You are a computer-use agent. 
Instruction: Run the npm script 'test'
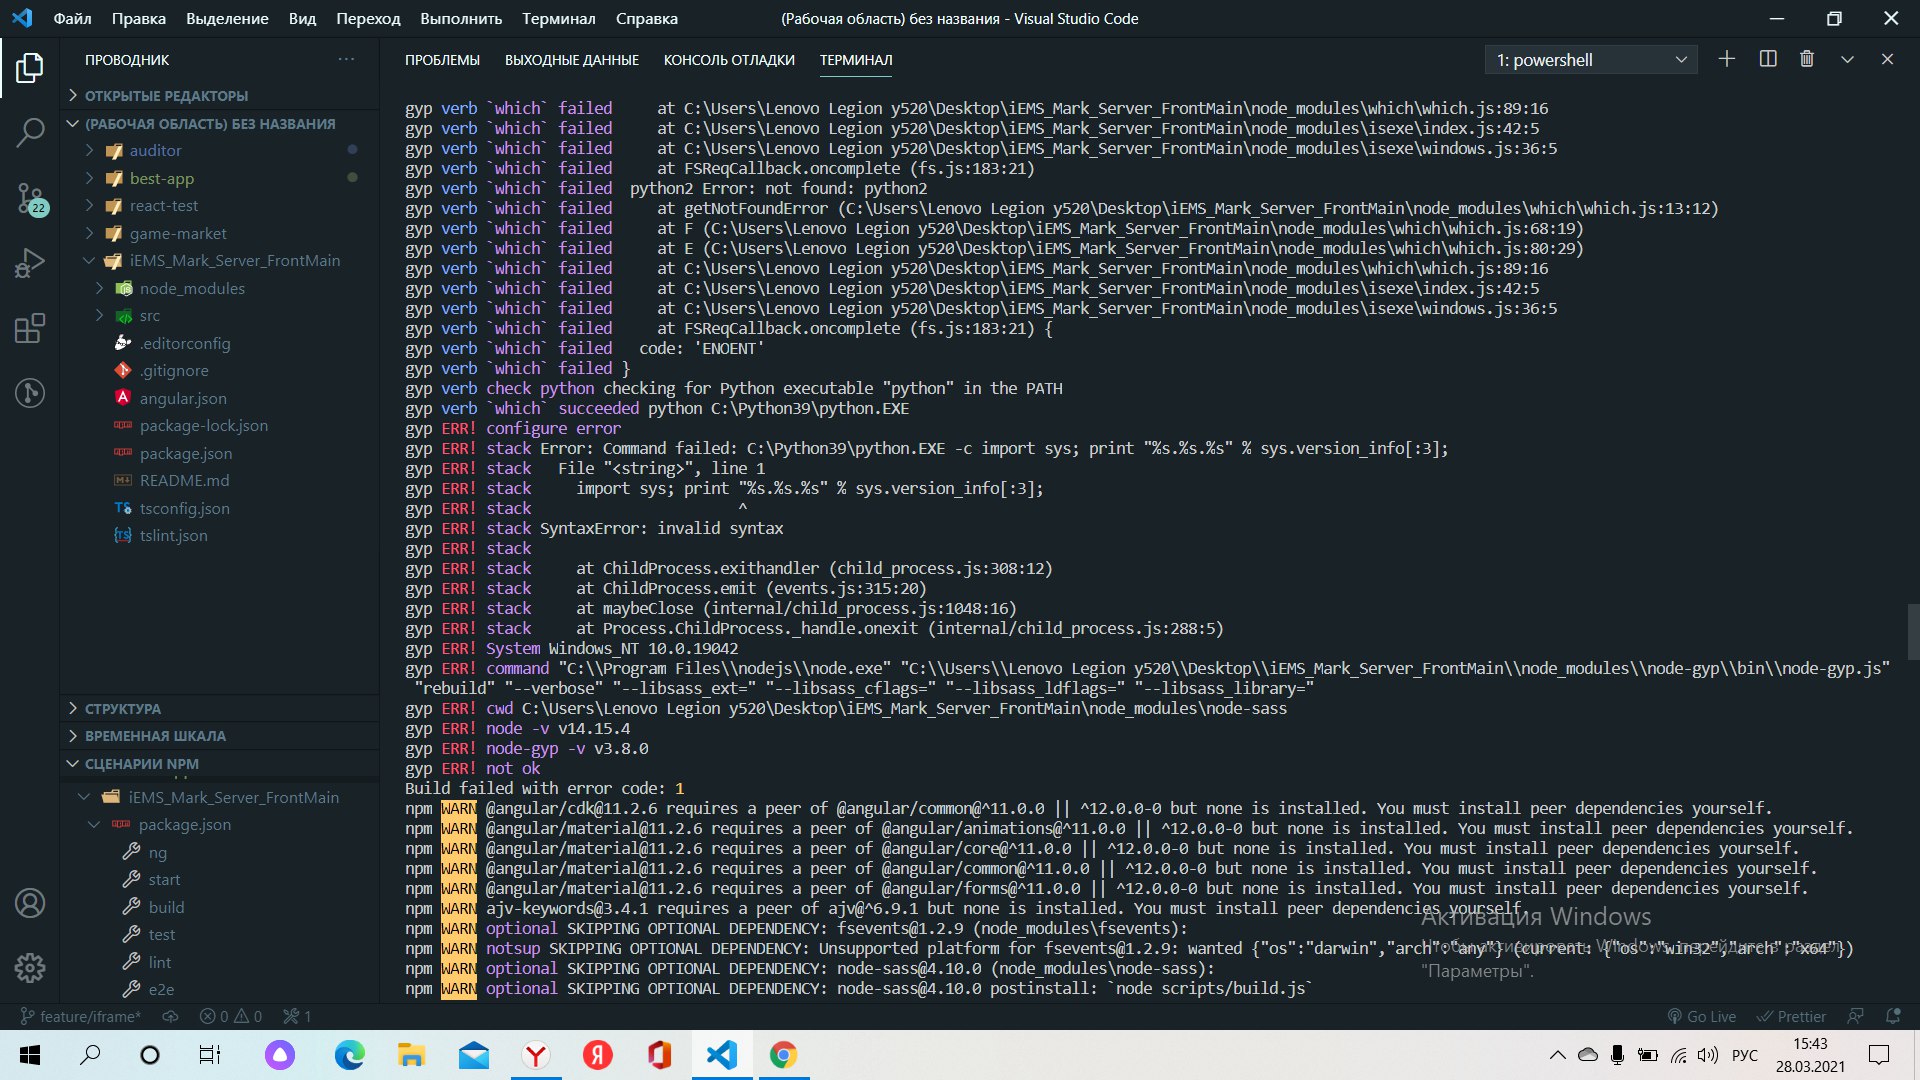pos(161,934)
